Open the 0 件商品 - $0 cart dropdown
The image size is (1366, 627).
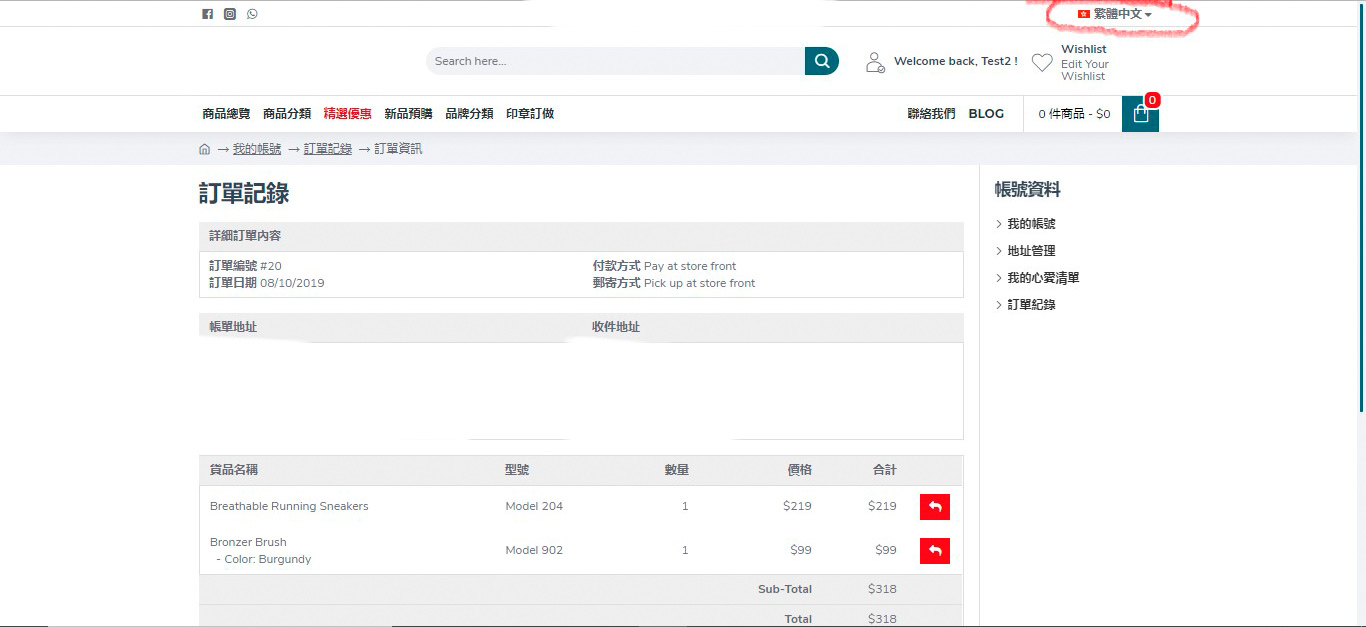[1074, 114]
